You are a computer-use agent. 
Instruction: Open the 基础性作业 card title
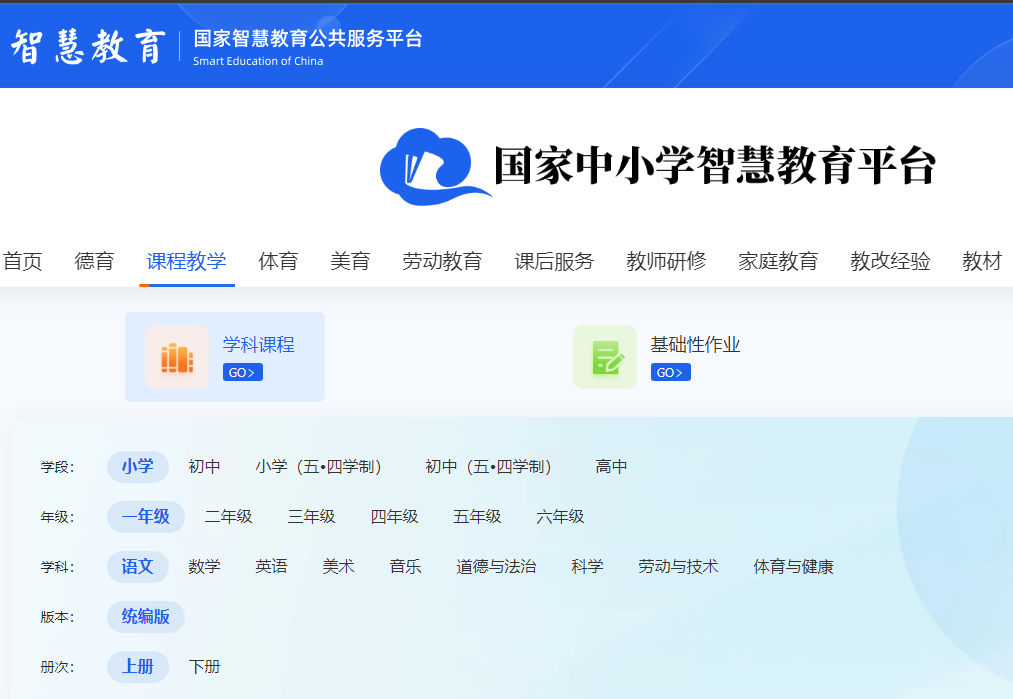tap(695, 344)
